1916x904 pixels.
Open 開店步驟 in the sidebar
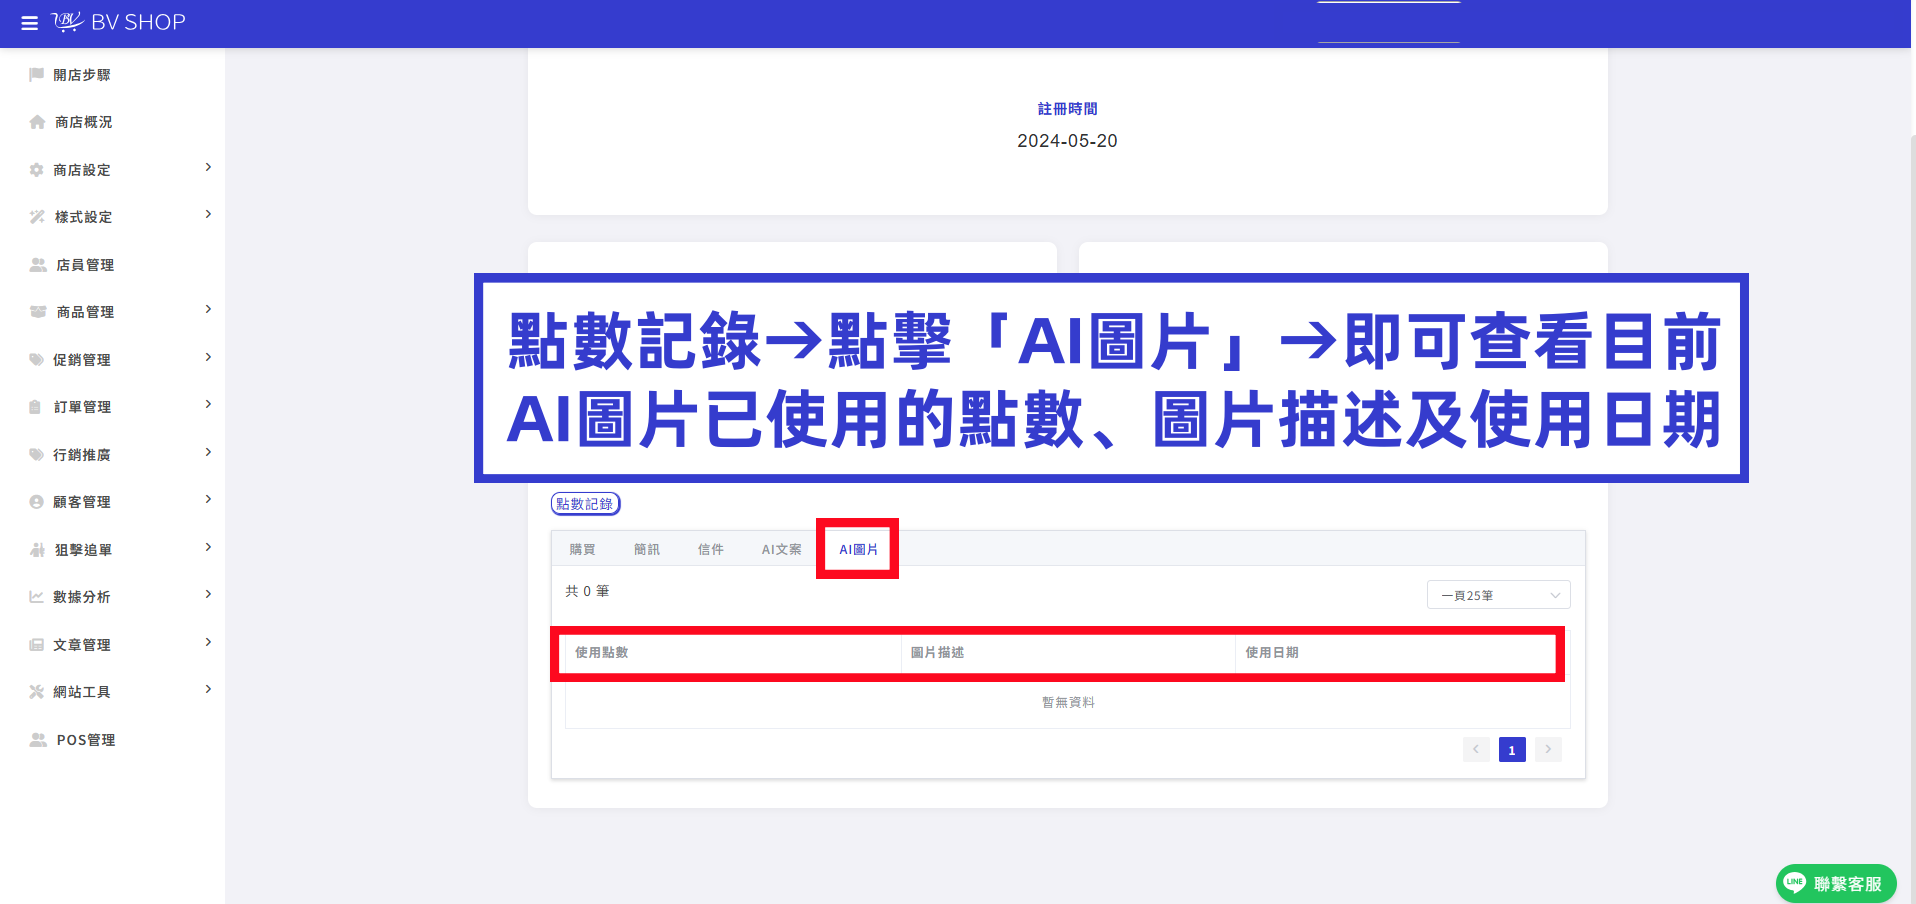pyautogui.click(x=82, y=75)
